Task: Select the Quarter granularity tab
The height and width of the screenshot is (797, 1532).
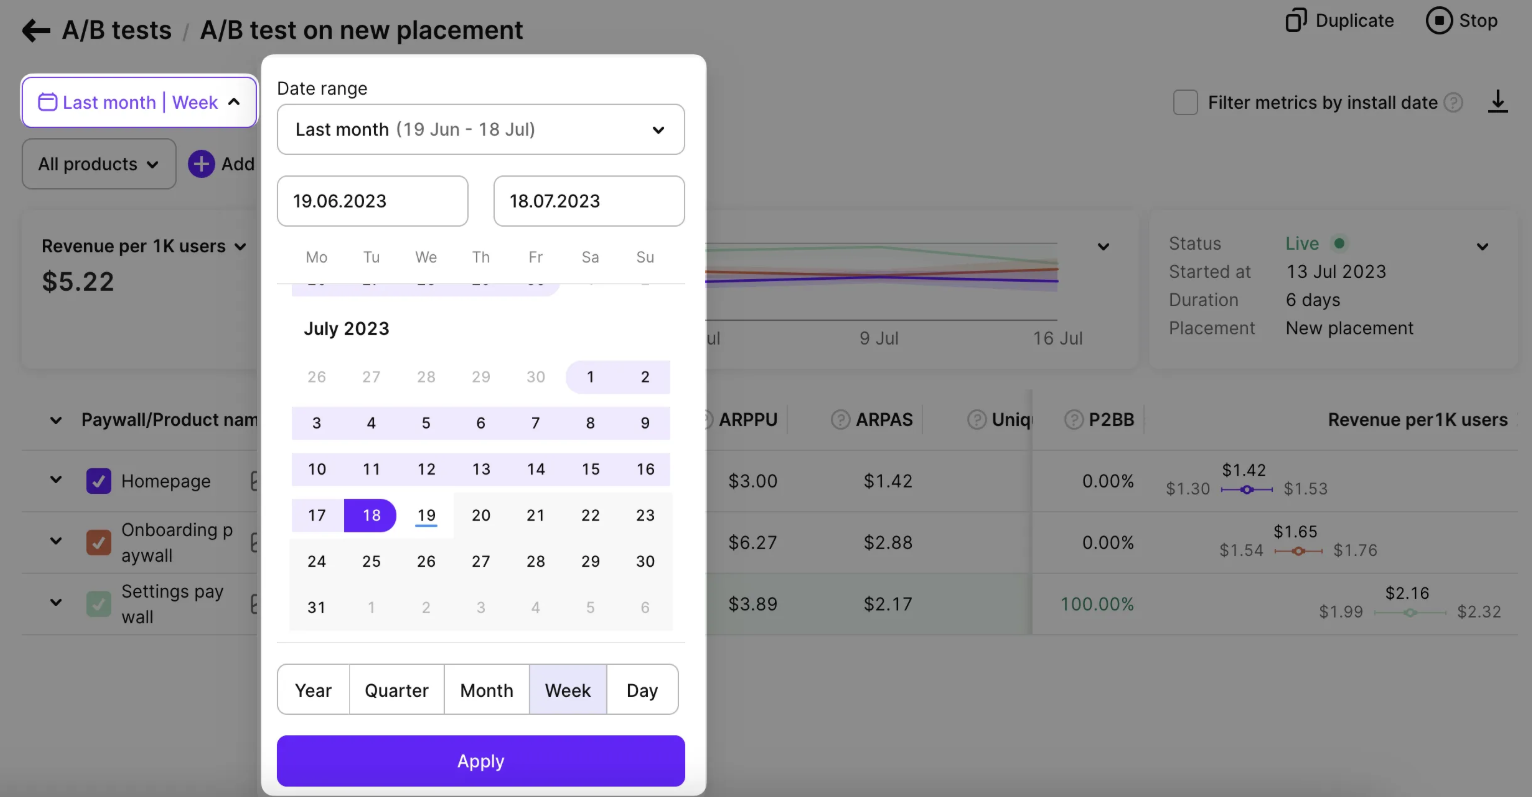Action: click(x=396, y=690)
